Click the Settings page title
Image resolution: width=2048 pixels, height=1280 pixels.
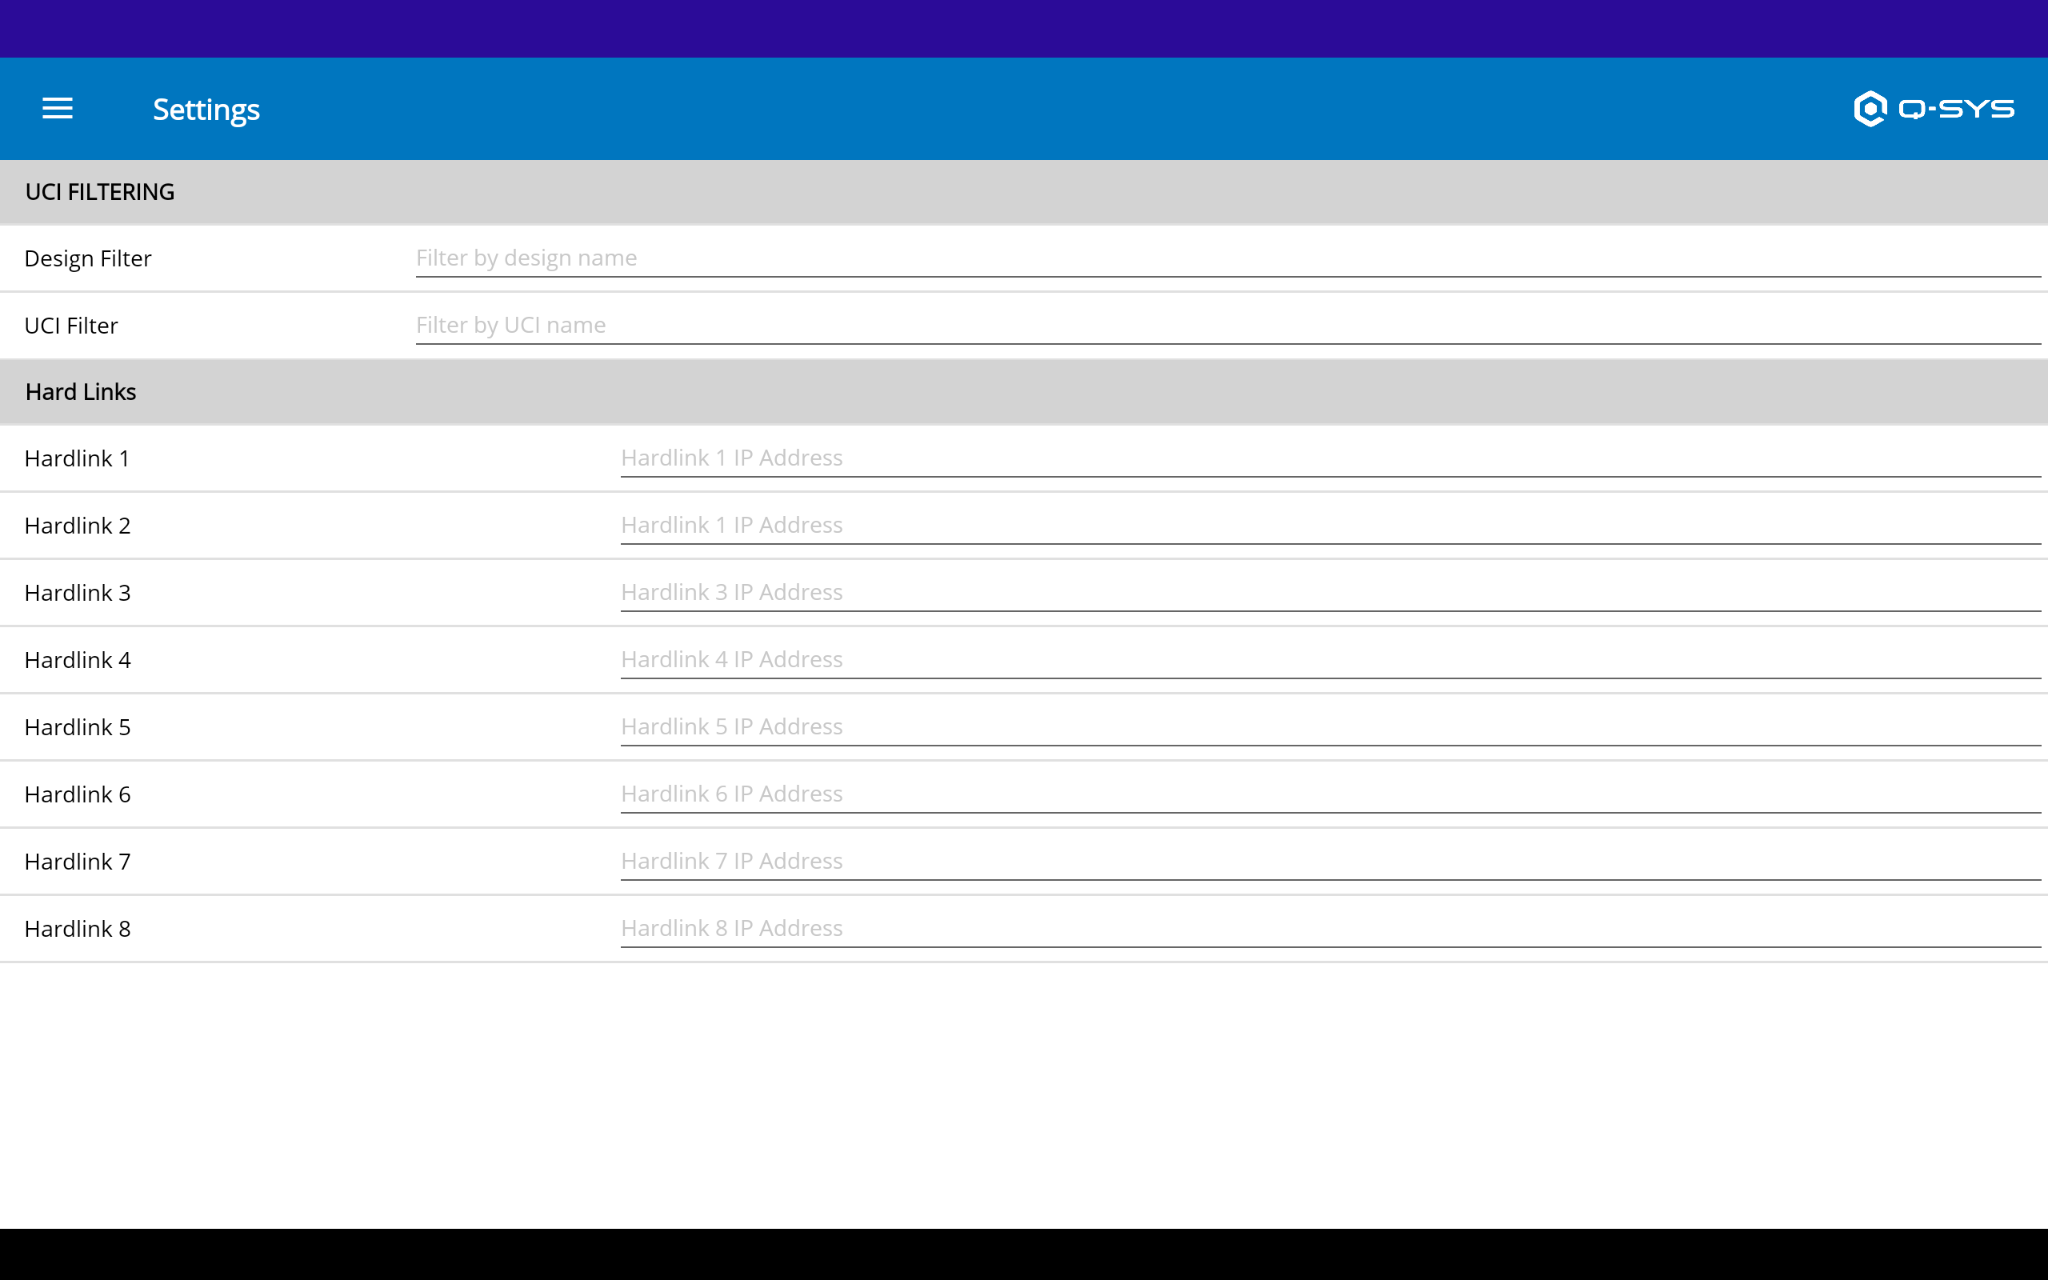pos(206,110)
